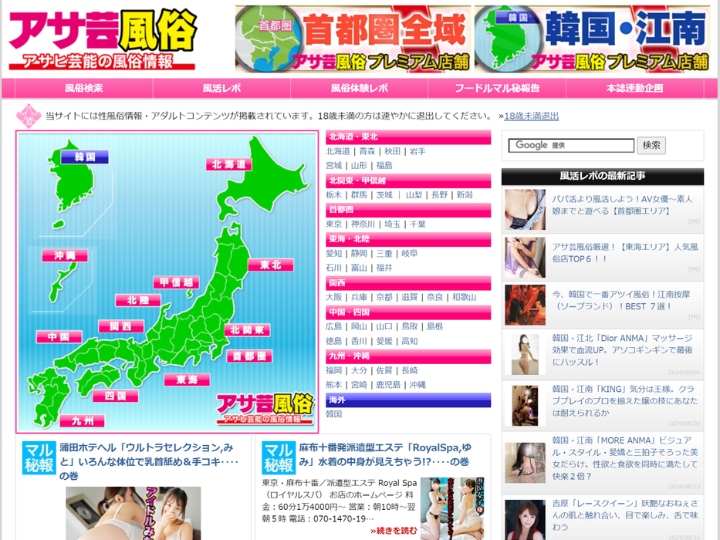This screenshot has width=720, height=540.
Task: Open the 和歌山 prefecture link
Action: pyautogui.click(x=464, y=297)
